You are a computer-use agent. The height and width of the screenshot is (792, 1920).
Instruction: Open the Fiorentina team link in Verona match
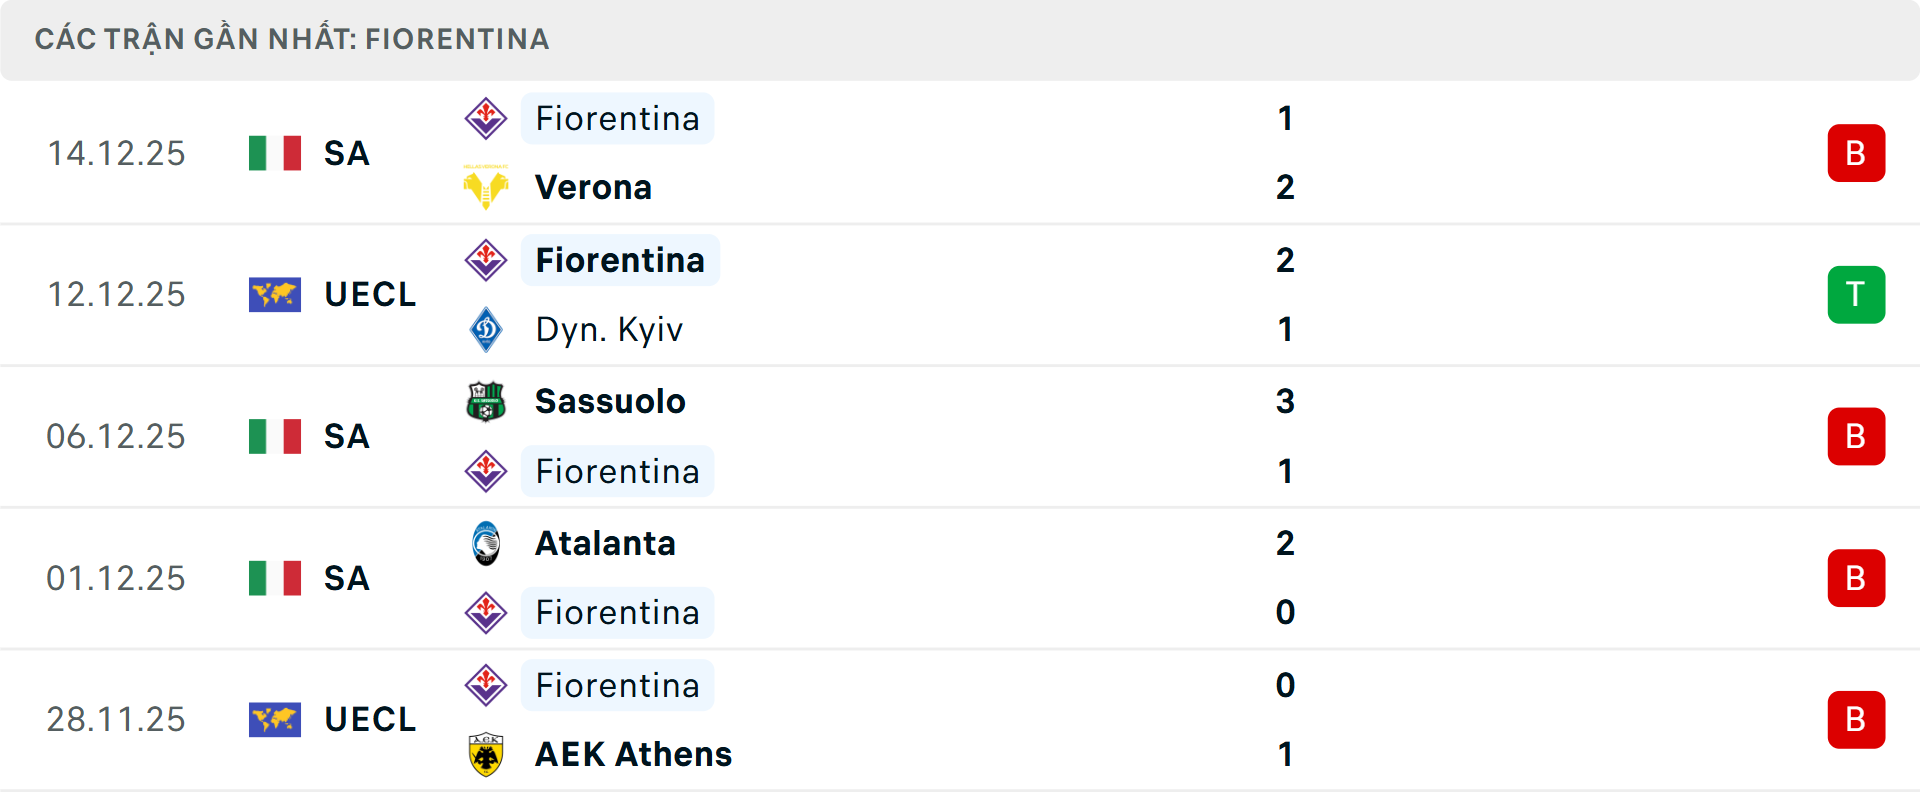(x=617, y=118)
